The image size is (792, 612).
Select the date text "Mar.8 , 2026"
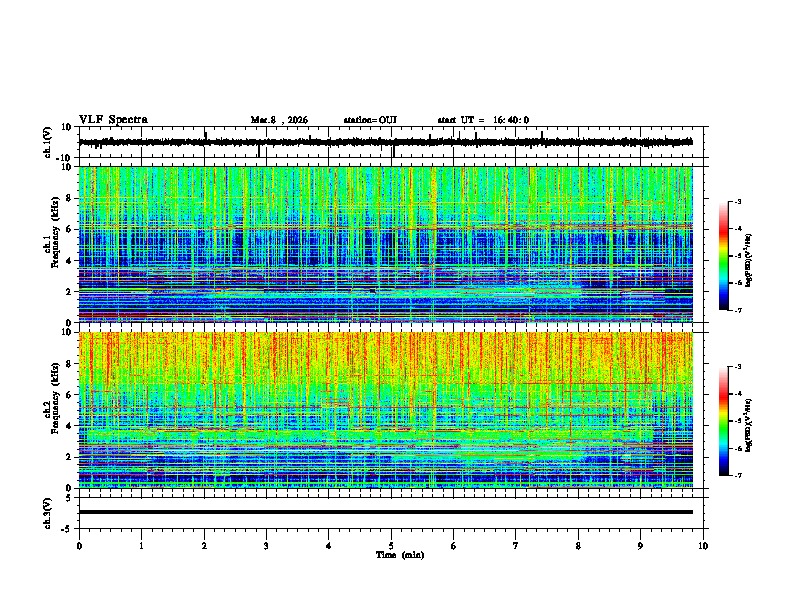tap(279, 120)
